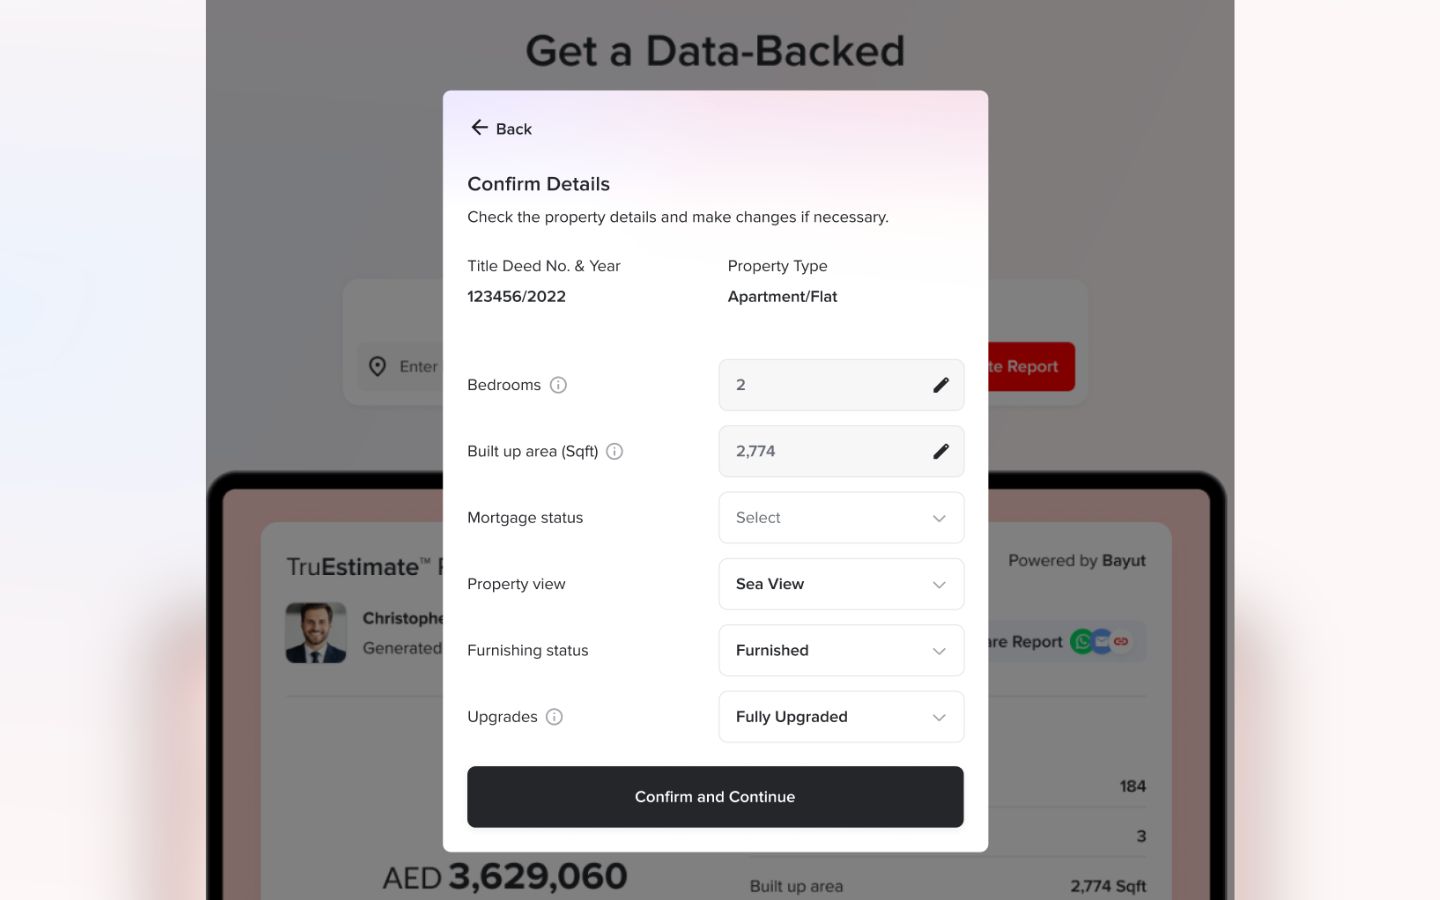Click the email share icon

click(x=1101, y=641)
